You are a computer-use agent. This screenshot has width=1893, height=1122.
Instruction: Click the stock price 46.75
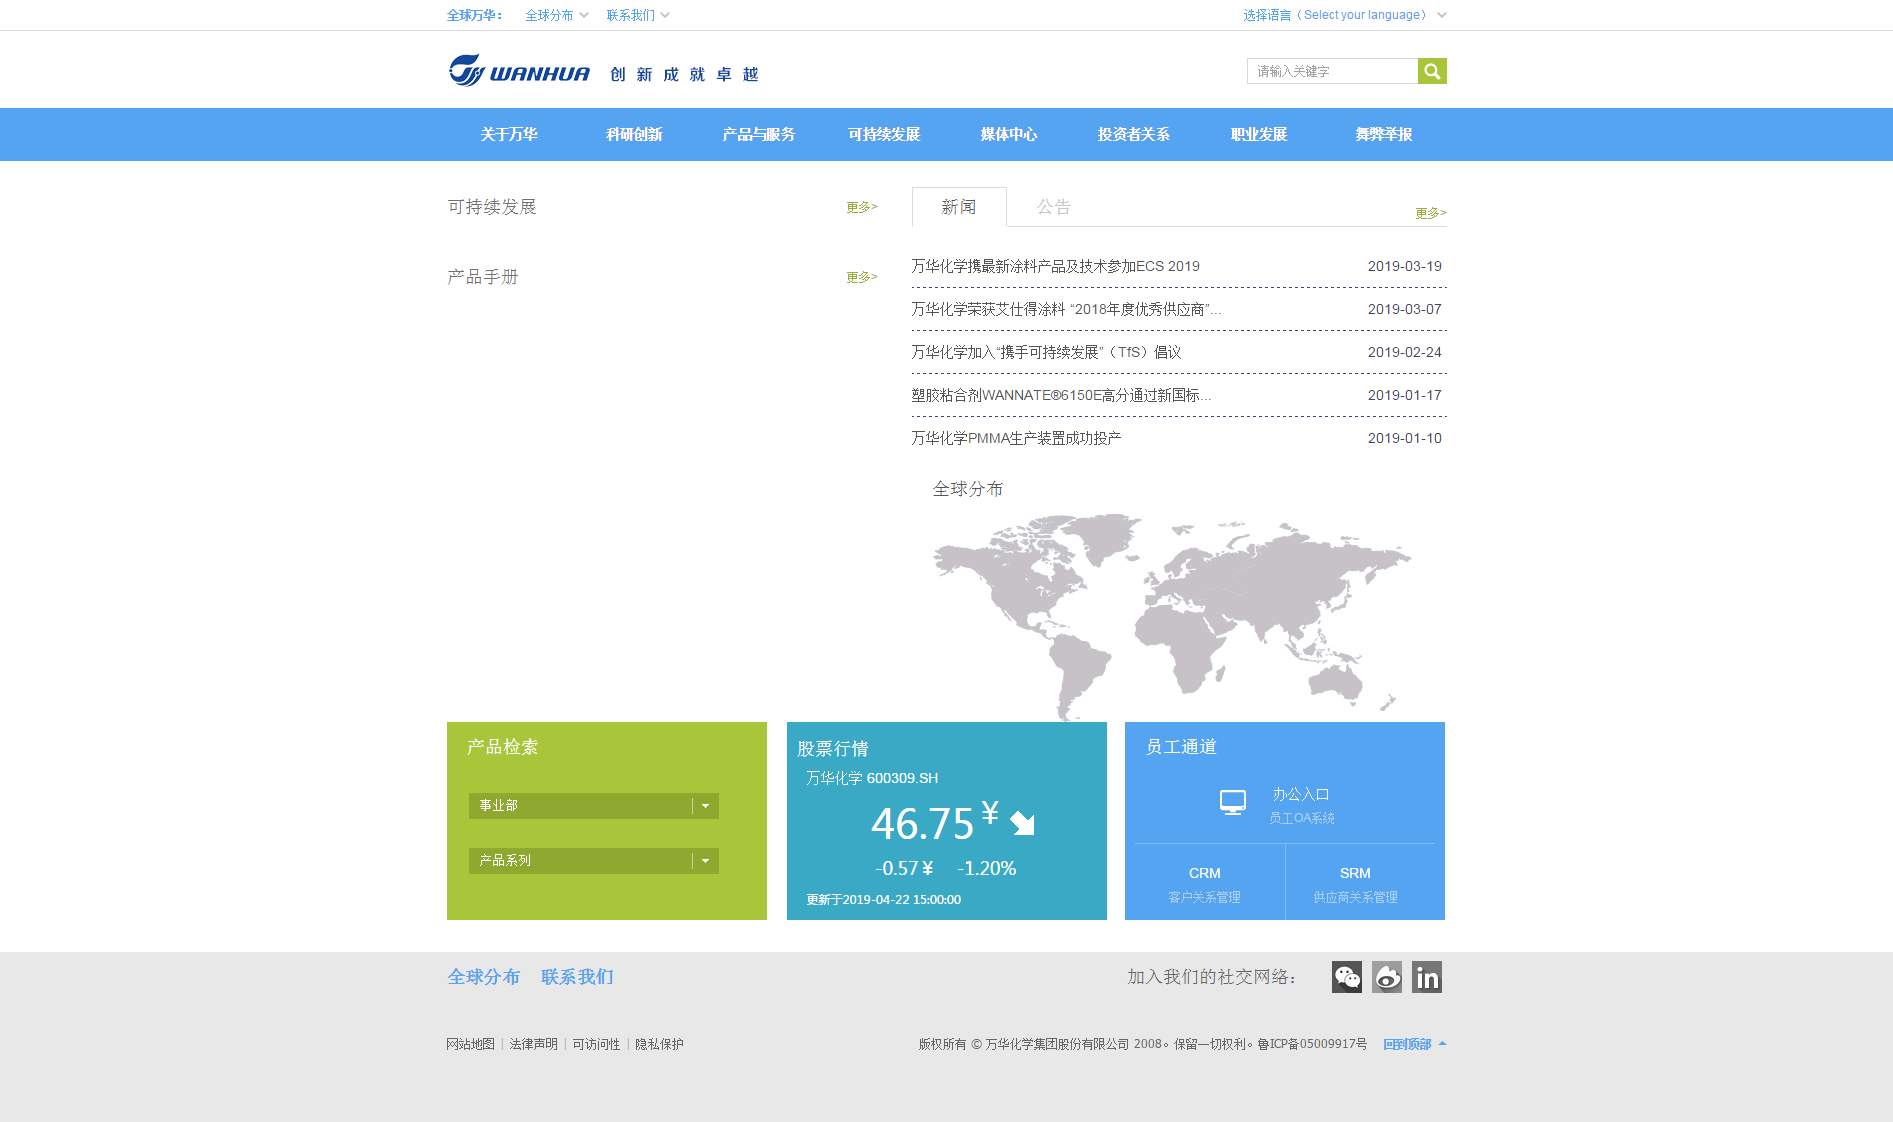click(x=921, y=824)
